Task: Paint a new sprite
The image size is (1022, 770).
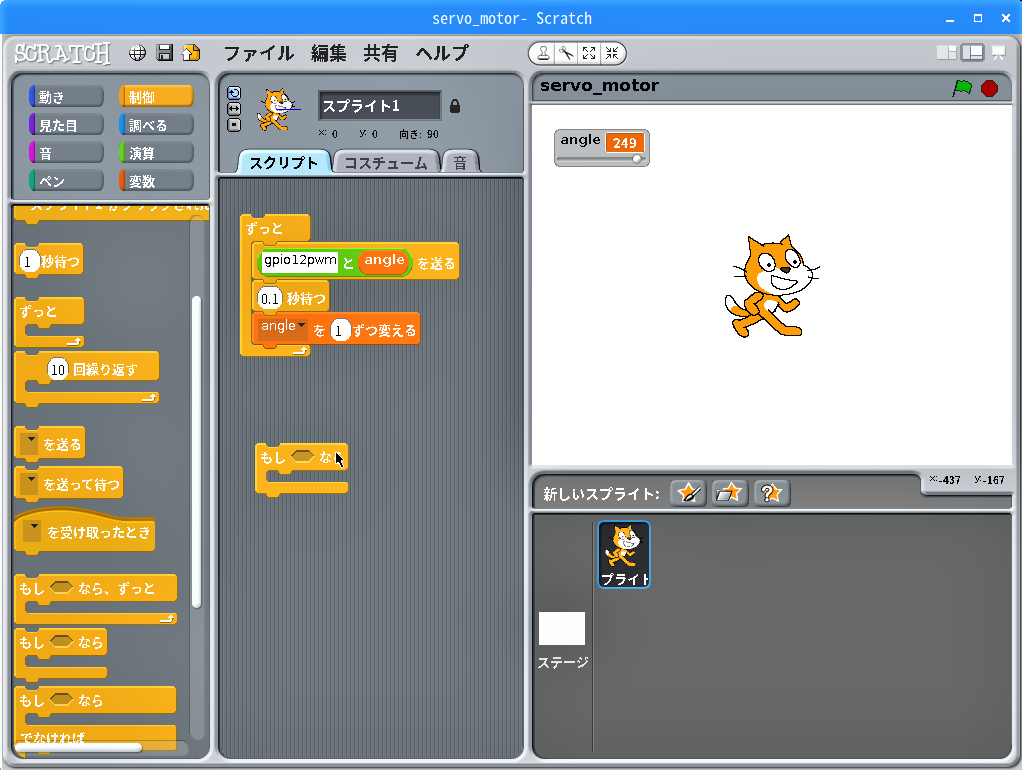Action: pyautogui.click(x=688, y=493)
